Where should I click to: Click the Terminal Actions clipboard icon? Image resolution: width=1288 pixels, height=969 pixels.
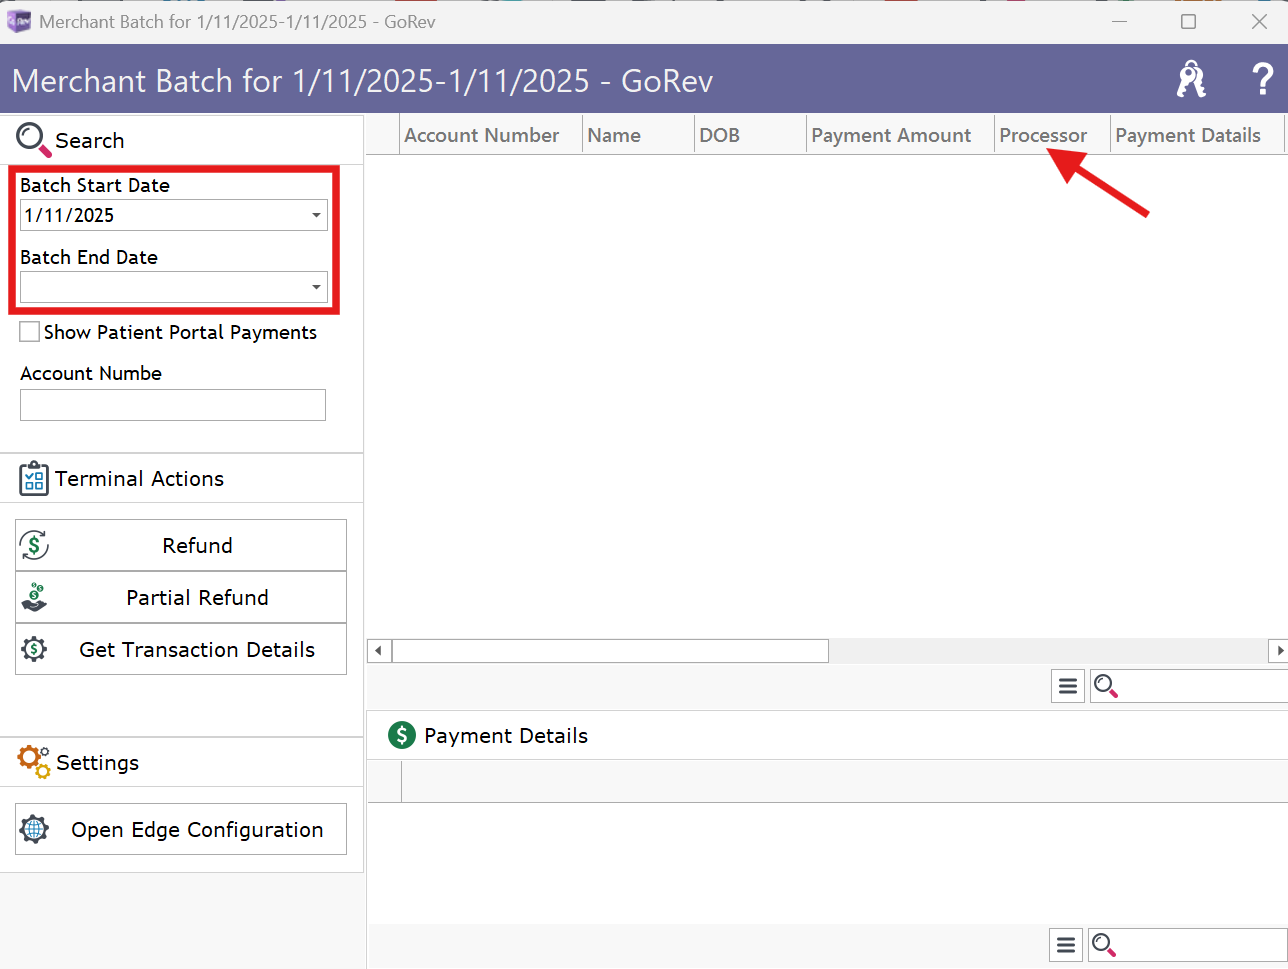coord(34,479)
